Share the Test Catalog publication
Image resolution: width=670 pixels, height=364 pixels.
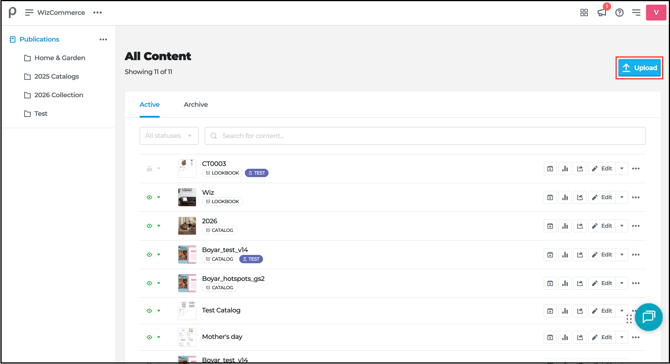tap(580, 311)
